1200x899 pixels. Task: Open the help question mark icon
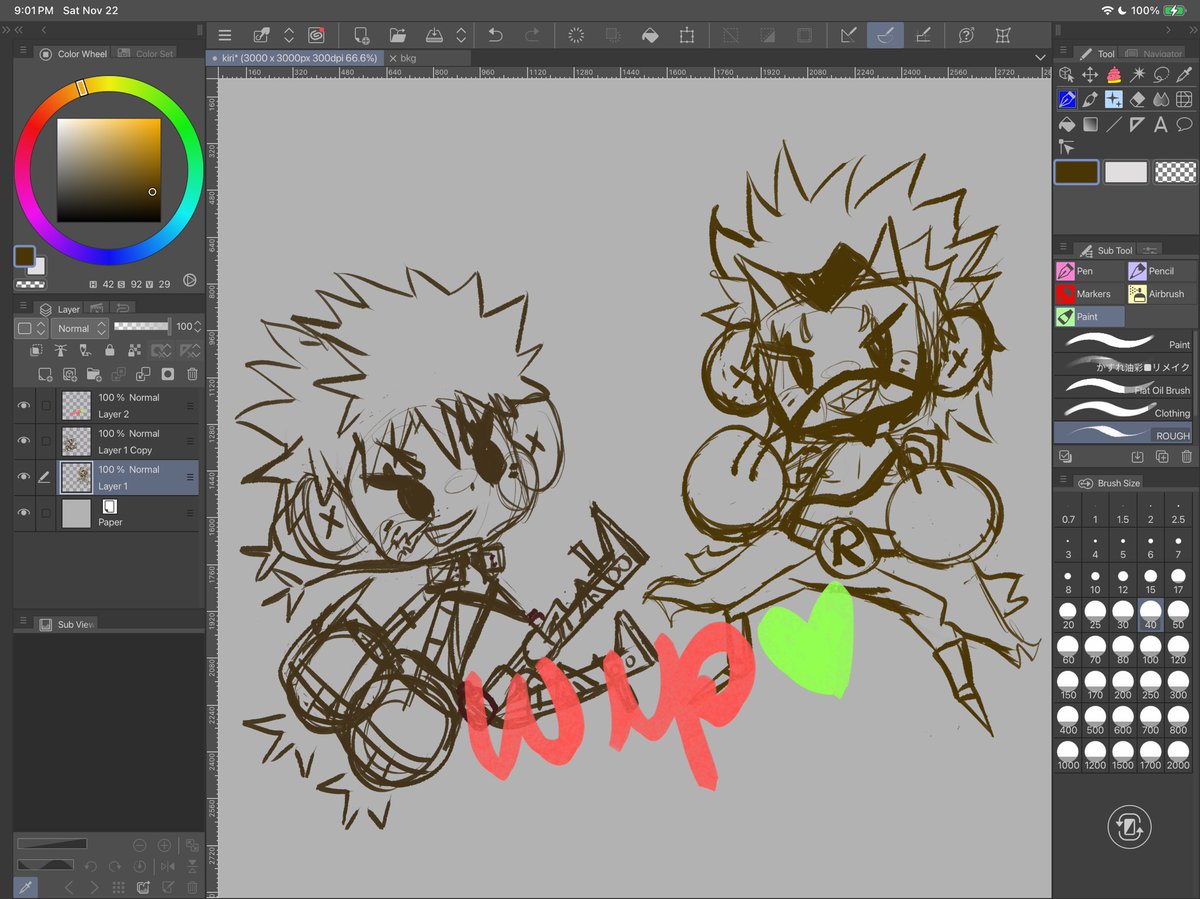tap(966, 35)
